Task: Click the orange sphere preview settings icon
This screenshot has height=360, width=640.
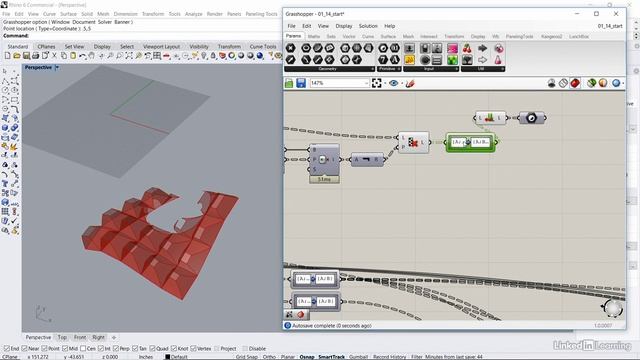Action: tap(603, 83)
